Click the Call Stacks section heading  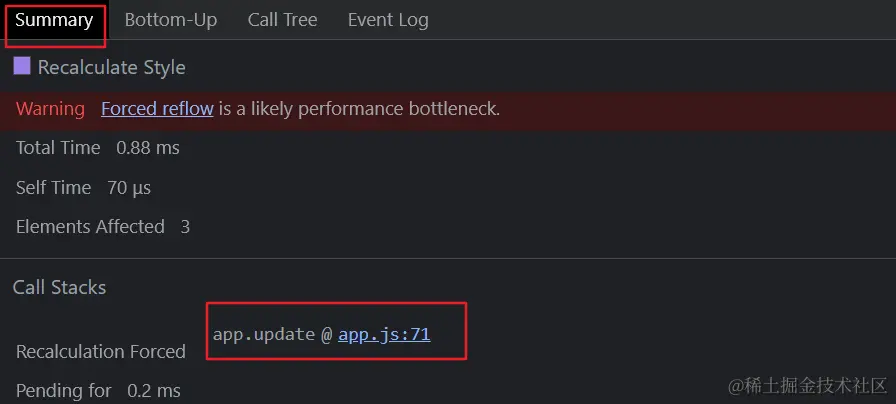(x=59, y=287)
